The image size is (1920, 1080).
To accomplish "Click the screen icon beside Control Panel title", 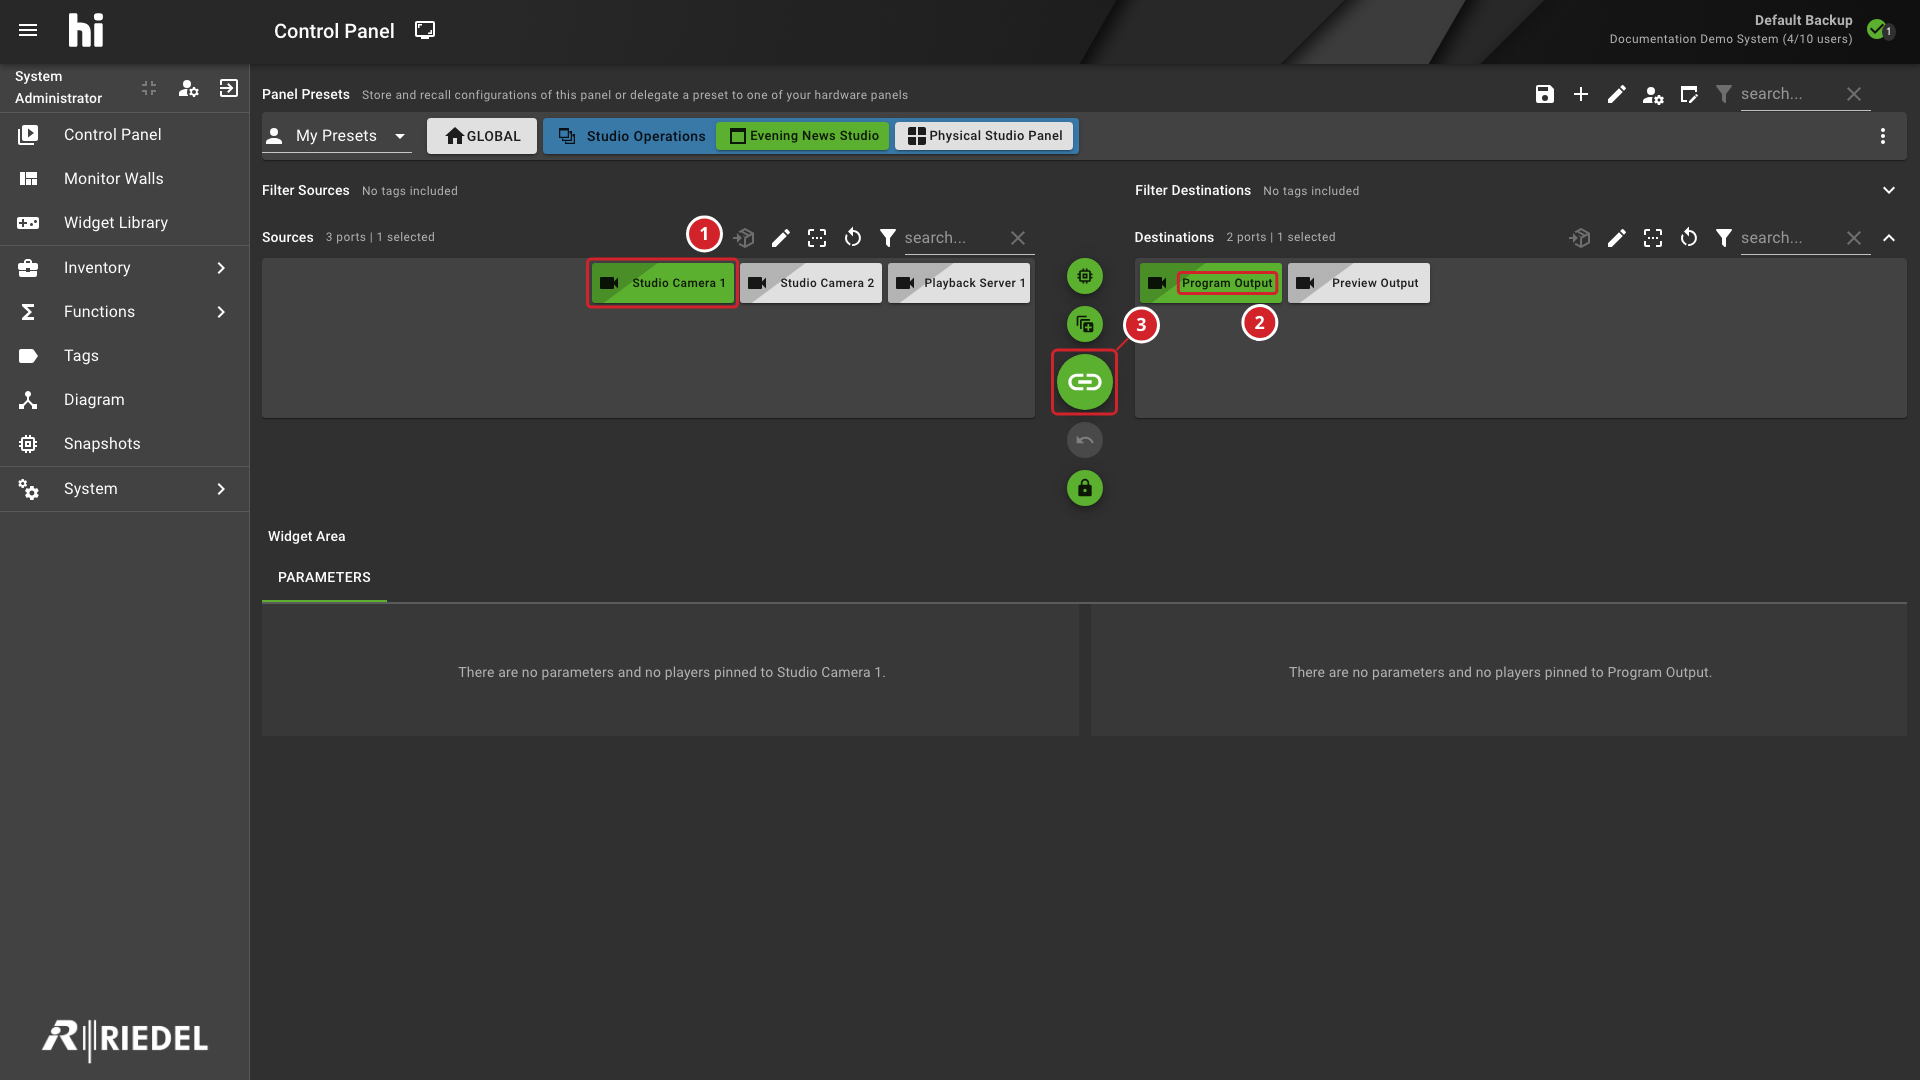I will (x=425, y=30).
